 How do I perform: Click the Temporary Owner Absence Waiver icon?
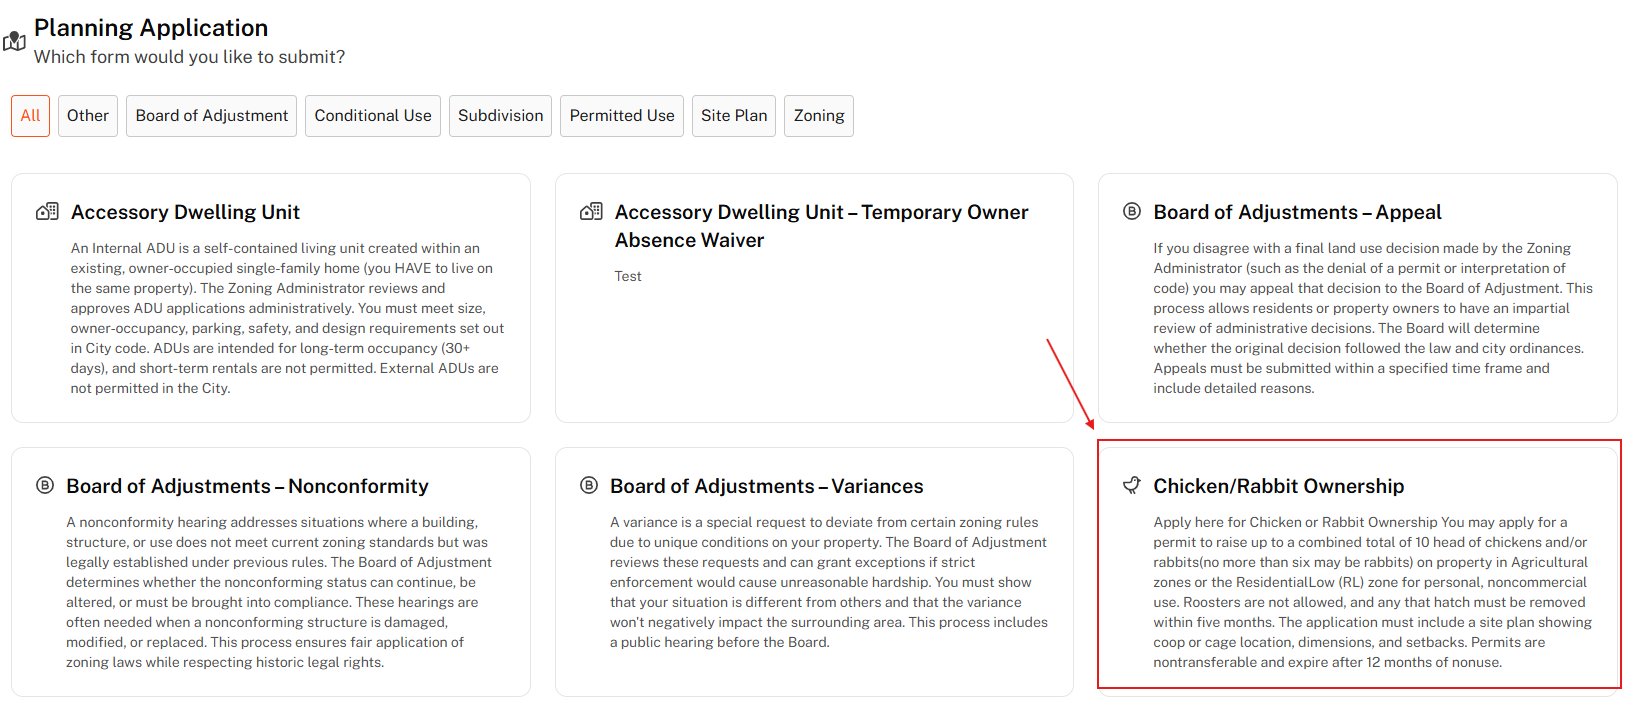pos(591,212)
